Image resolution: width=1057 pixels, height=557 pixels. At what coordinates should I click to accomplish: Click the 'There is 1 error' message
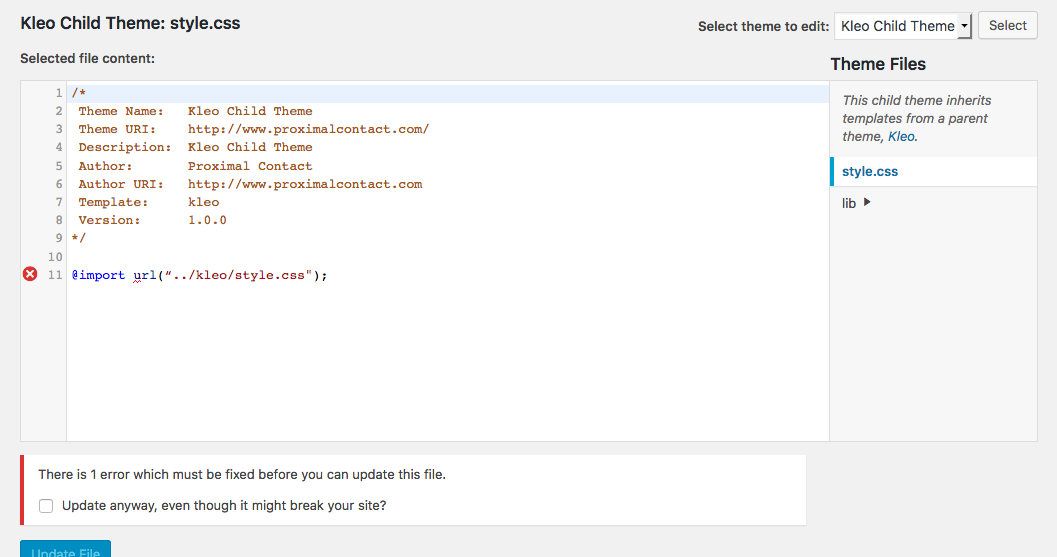coord(242,475)
